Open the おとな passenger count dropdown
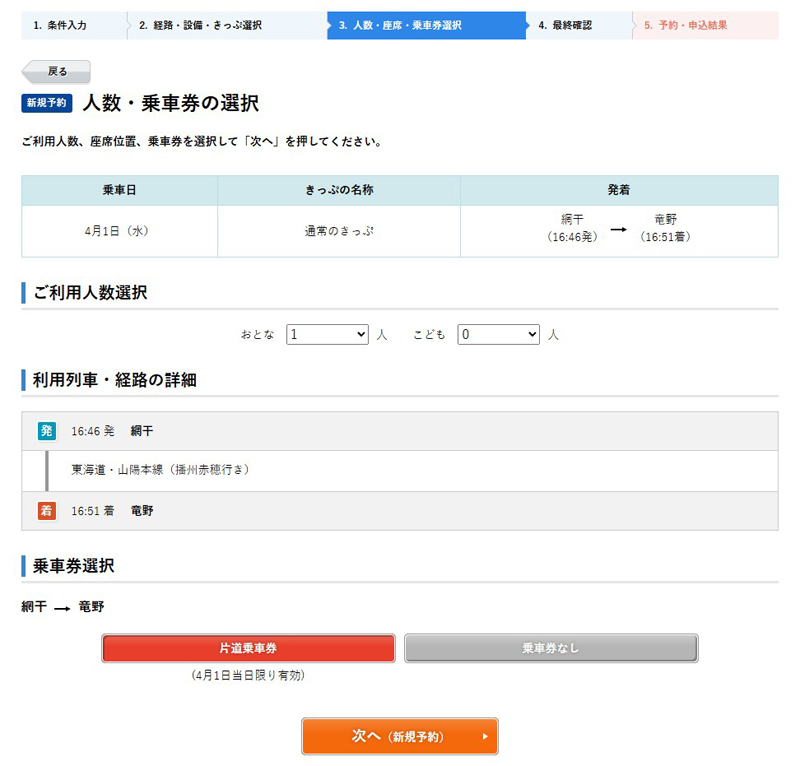The image size is (800, 766). tap(327, 335)
